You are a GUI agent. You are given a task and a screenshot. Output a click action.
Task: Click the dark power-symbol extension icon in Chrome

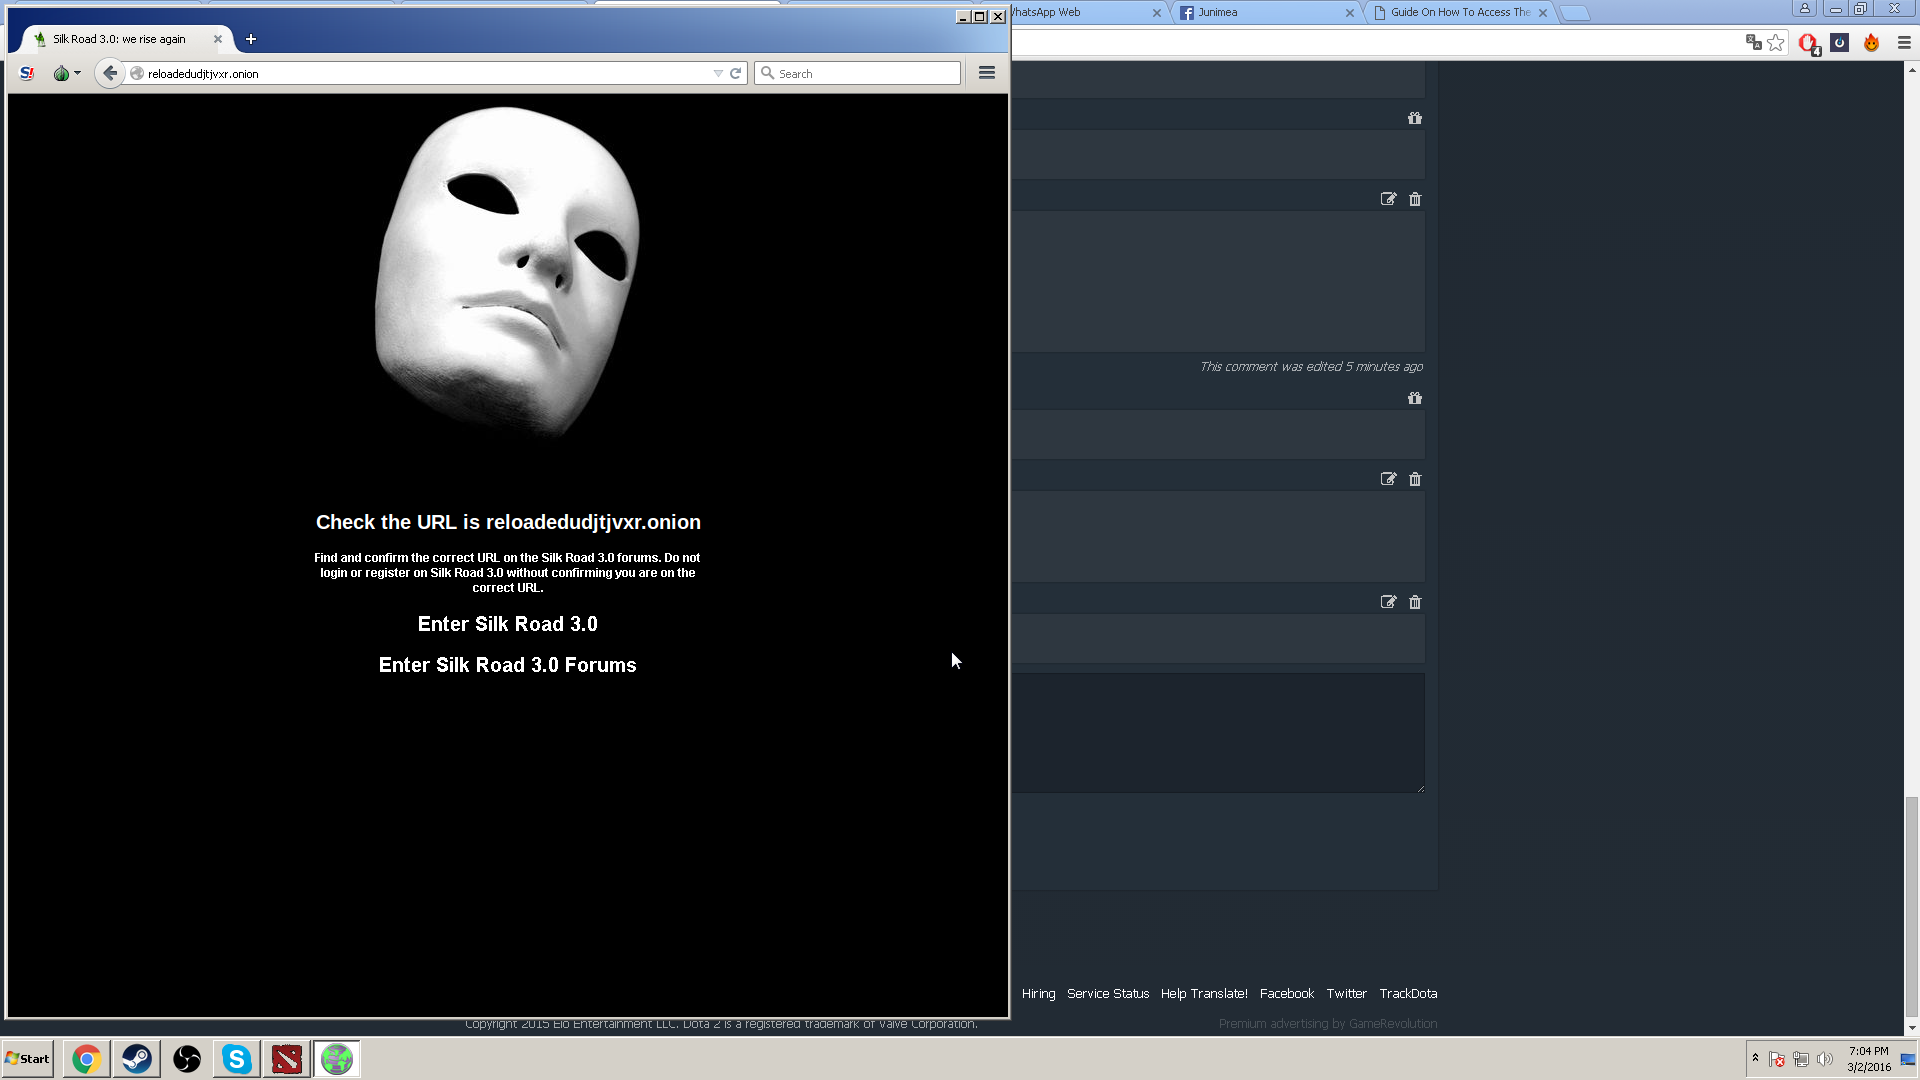pos(1840,42)
